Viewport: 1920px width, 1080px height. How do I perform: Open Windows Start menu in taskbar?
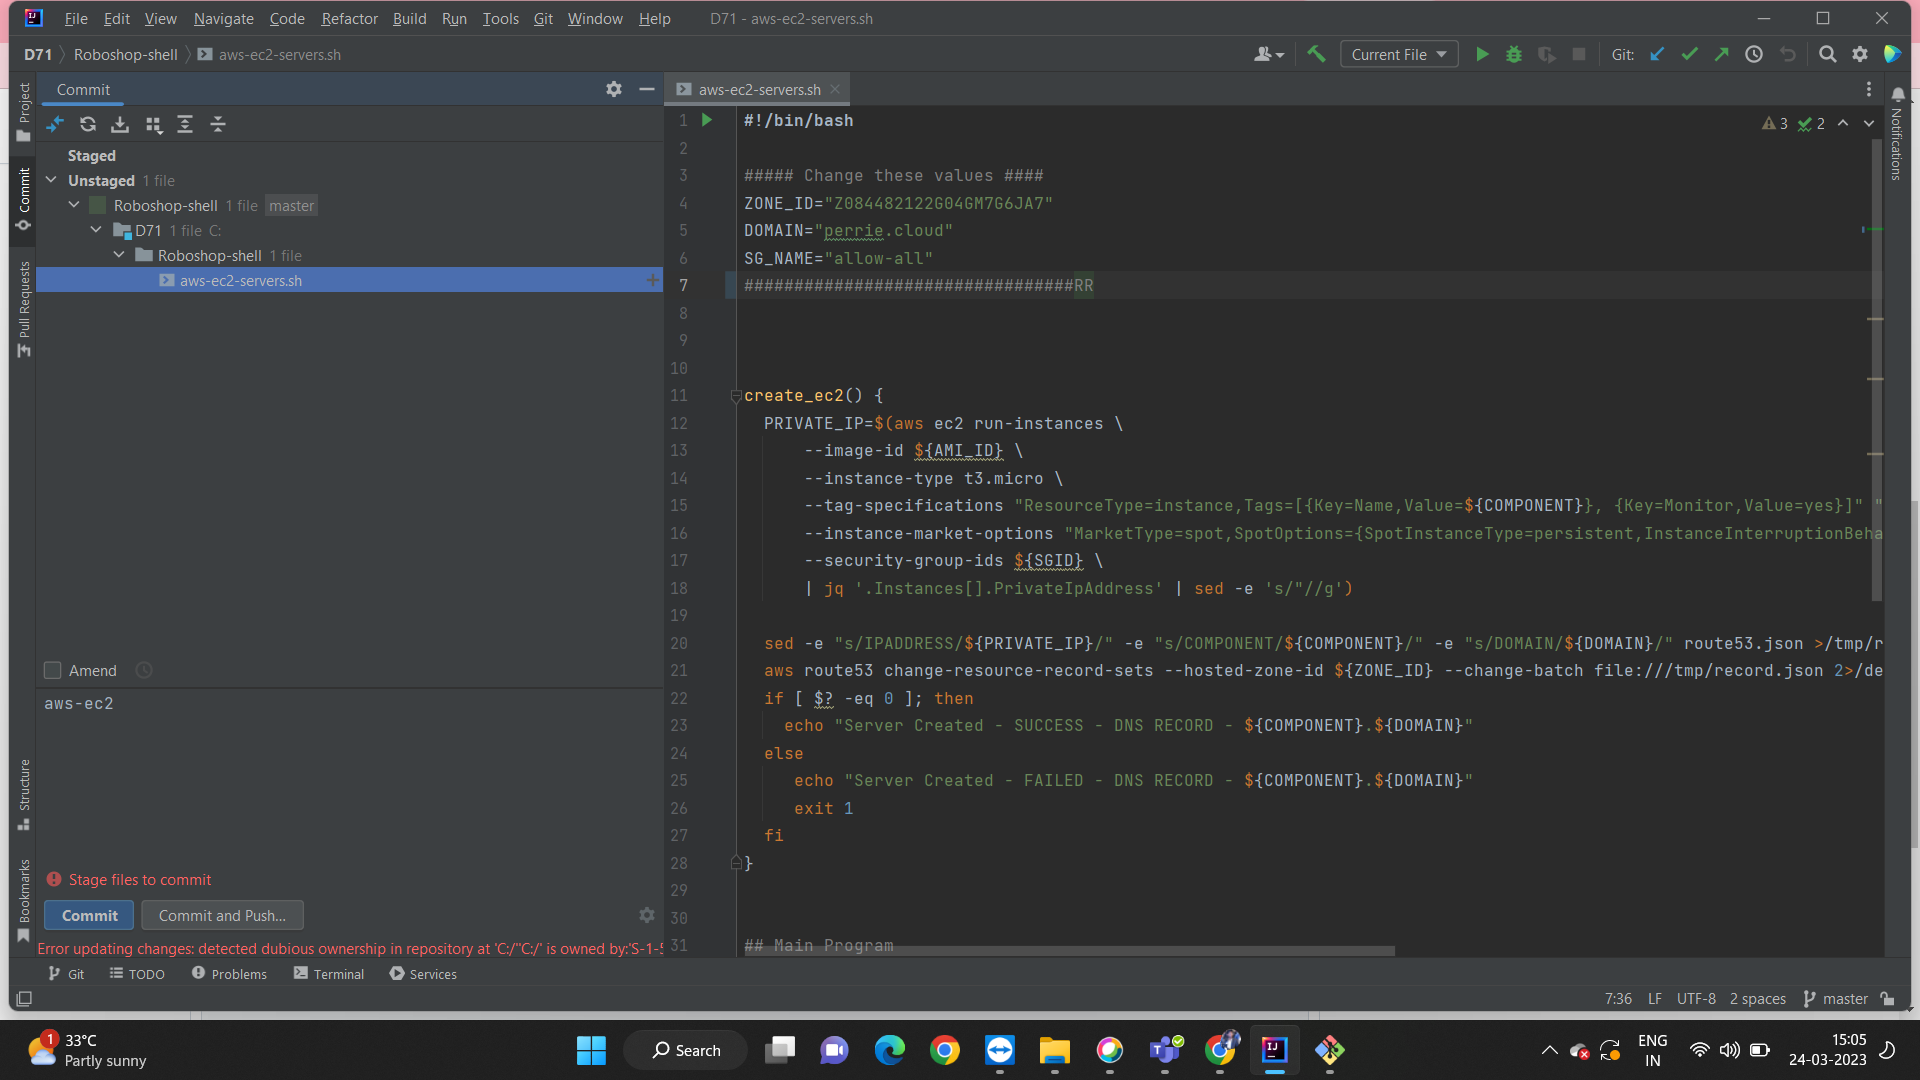[591, 1050]
